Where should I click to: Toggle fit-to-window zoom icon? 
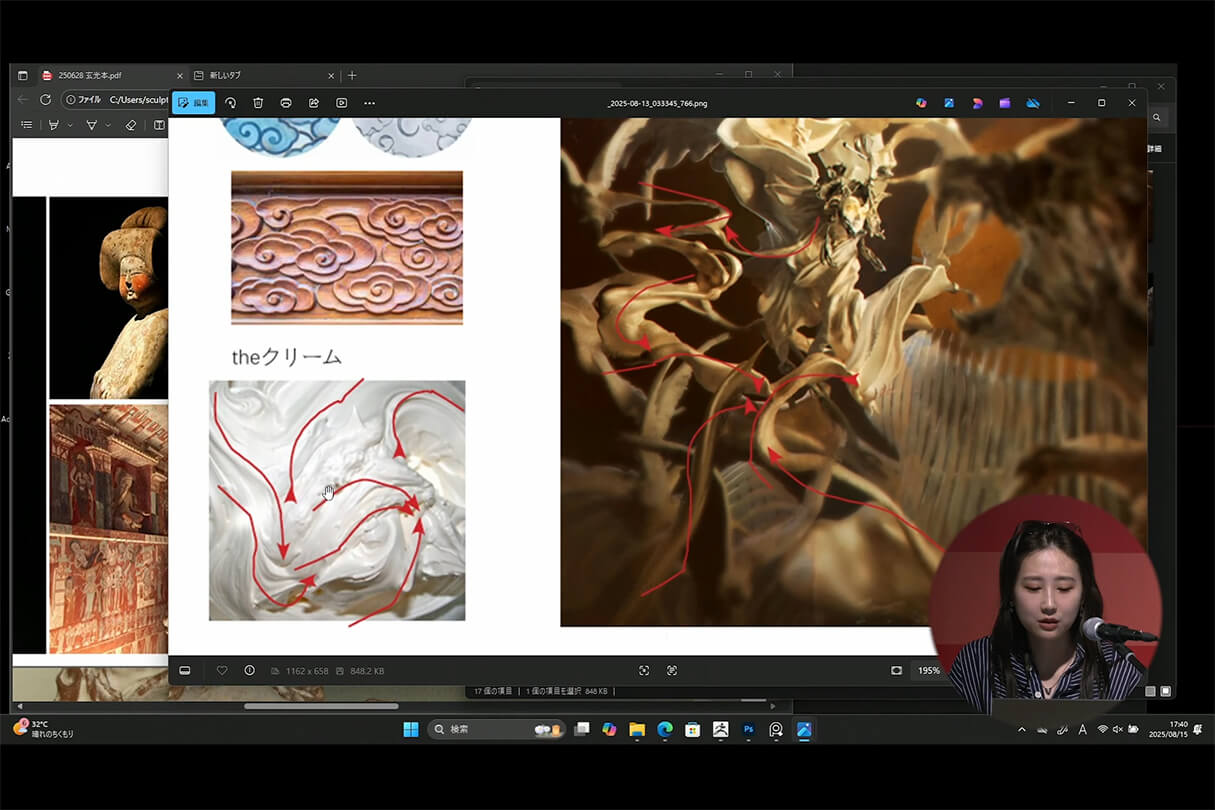[896, 670]
